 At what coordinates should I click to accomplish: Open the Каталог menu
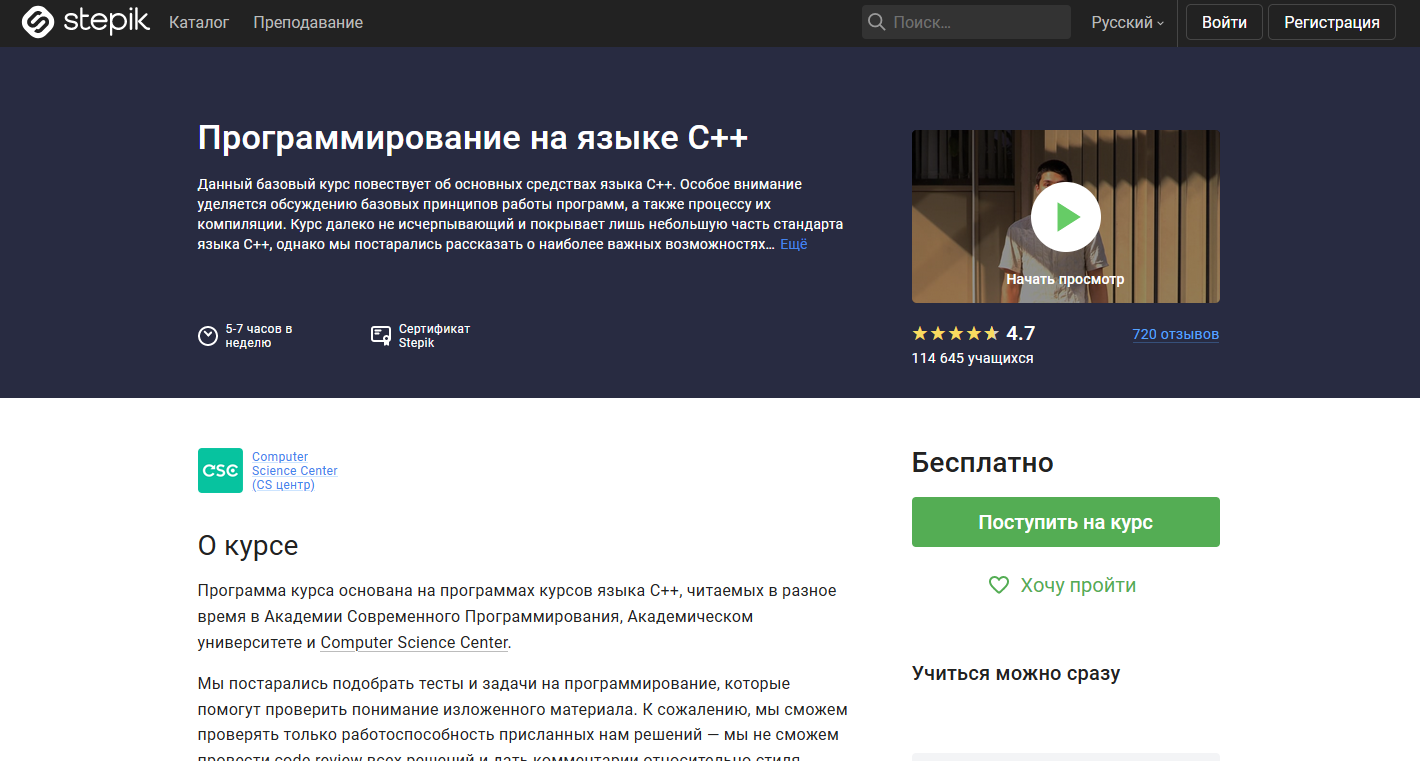coord(198,21)
